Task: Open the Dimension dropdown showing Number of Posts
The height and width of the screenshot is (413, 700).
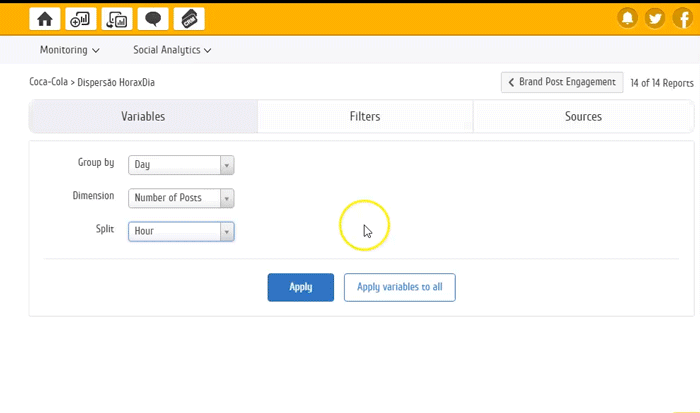Action: 181,198
